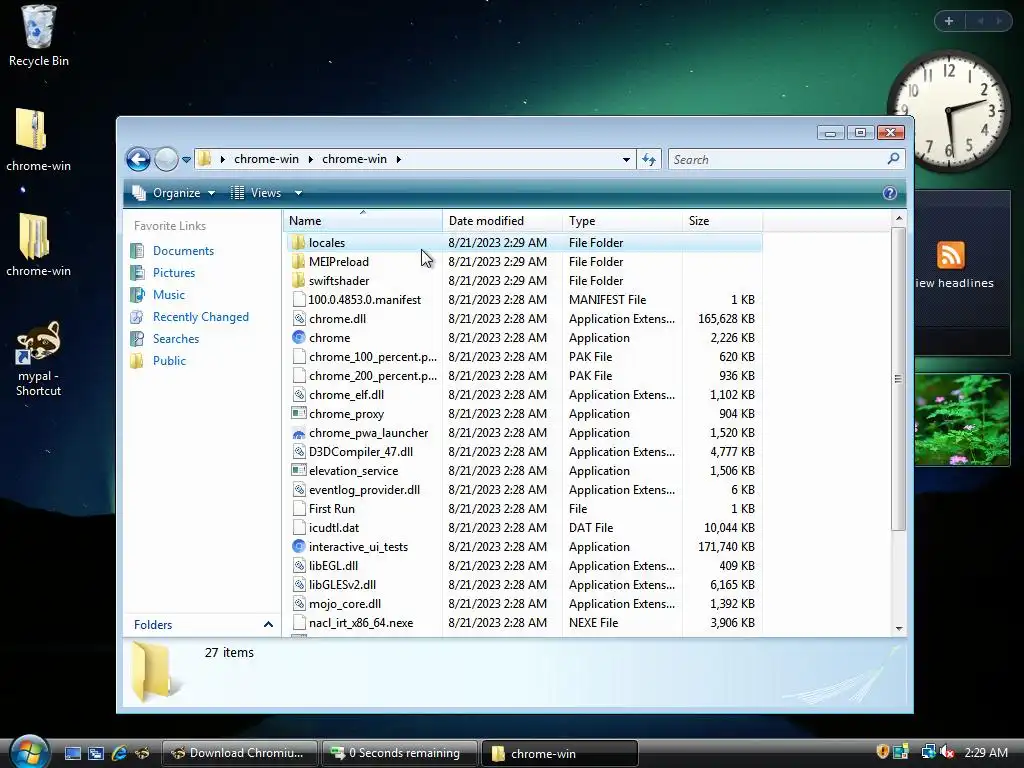The width and height of the screenshot is (1024, 768).
Task: Sort by the Size column header
Action: pos(722,221)
